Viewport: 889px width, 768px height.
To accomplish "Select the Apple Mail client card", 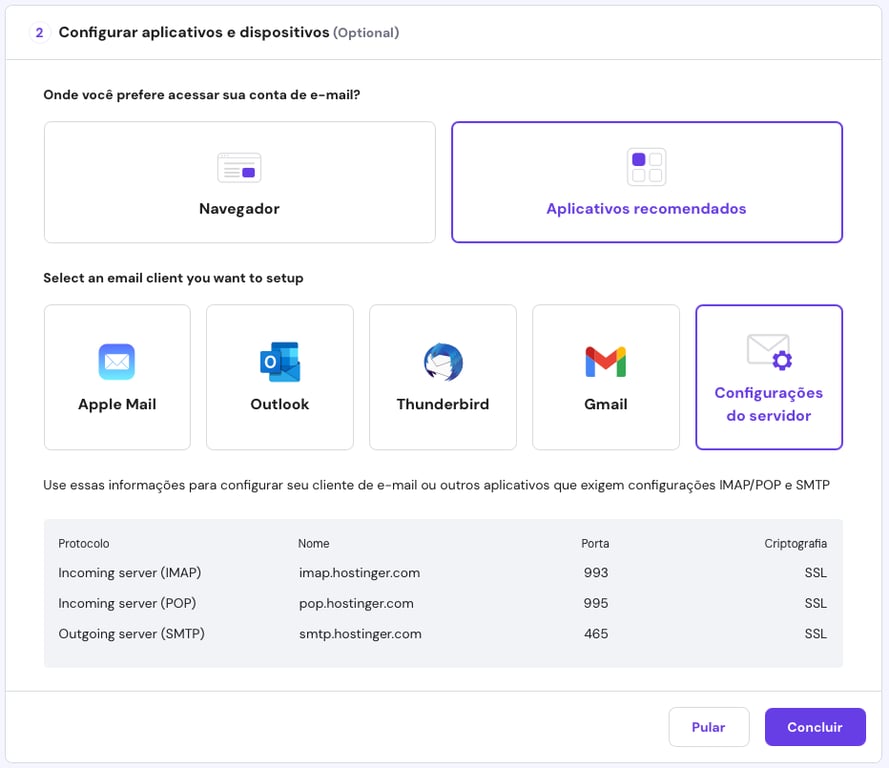I will pos(117,377).
